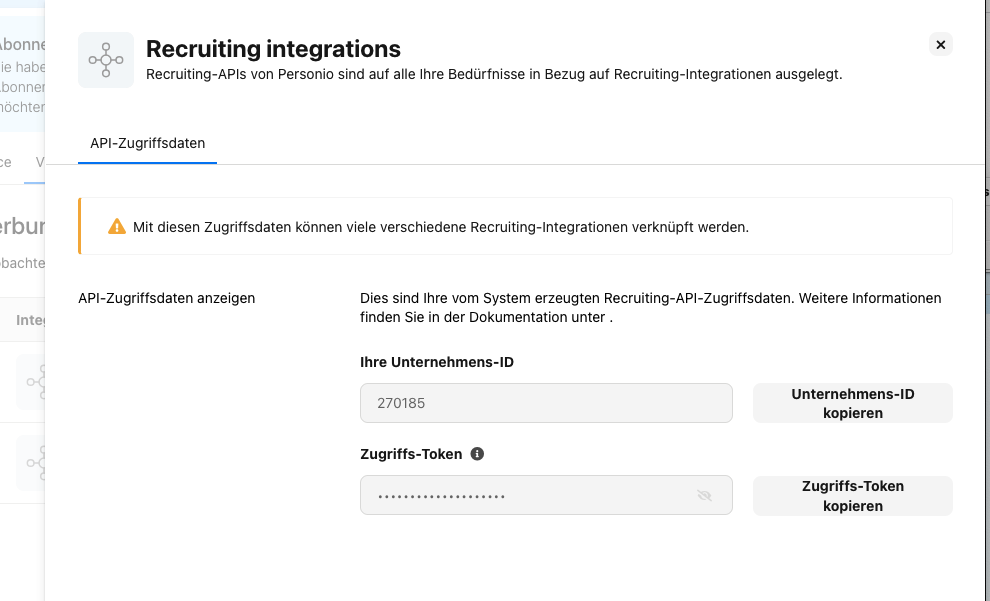The height and width of the screenshot is (601, 990).
Task: Click the warning banner about Zugriffsdaten
Action: click(515, 226)
